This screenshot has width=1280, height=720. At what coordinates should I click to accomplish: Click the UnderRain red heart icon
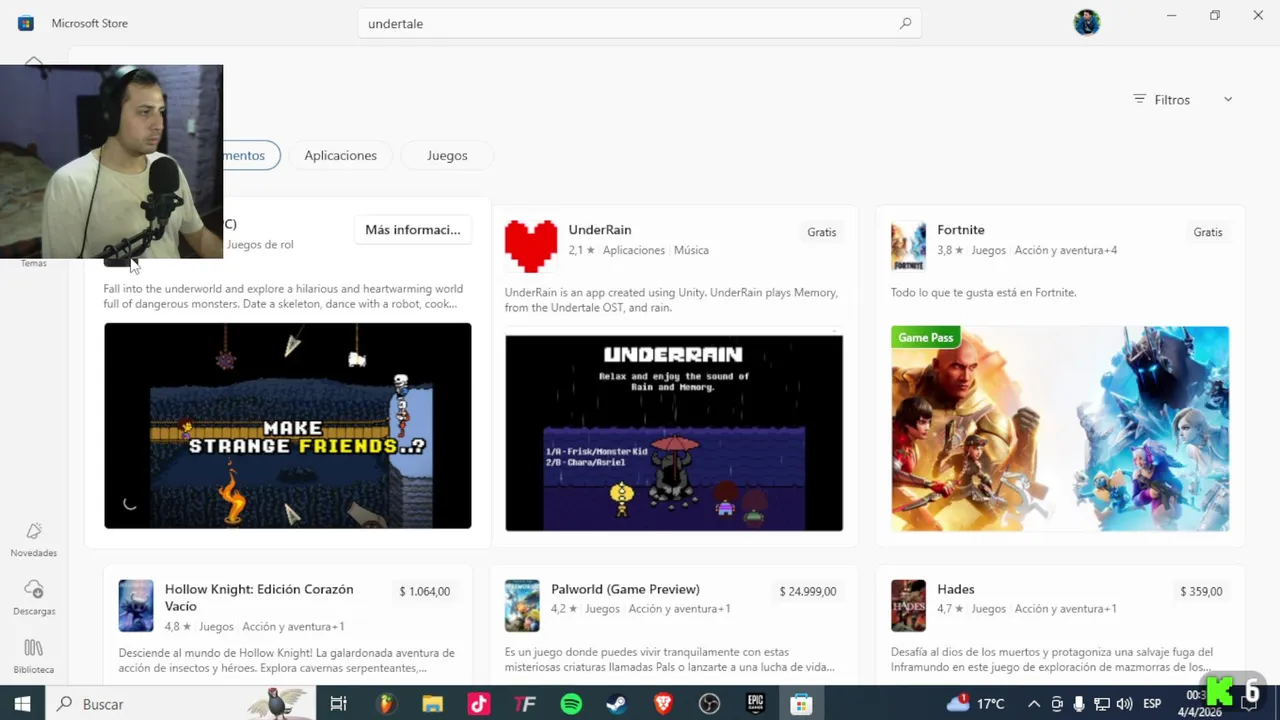[x=531, y=246]
